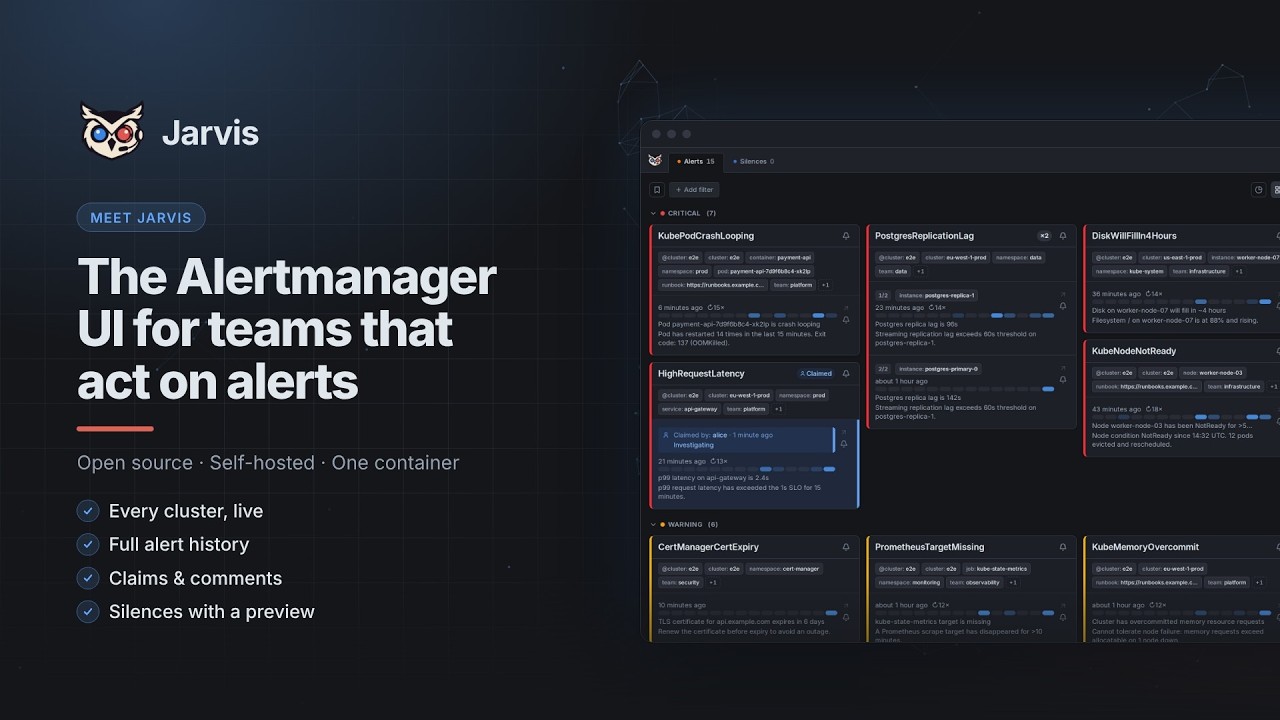Click the DiskWillFillIn4Hours alert title
This screenshot has width=1280, height=720.
(1134, 236)
